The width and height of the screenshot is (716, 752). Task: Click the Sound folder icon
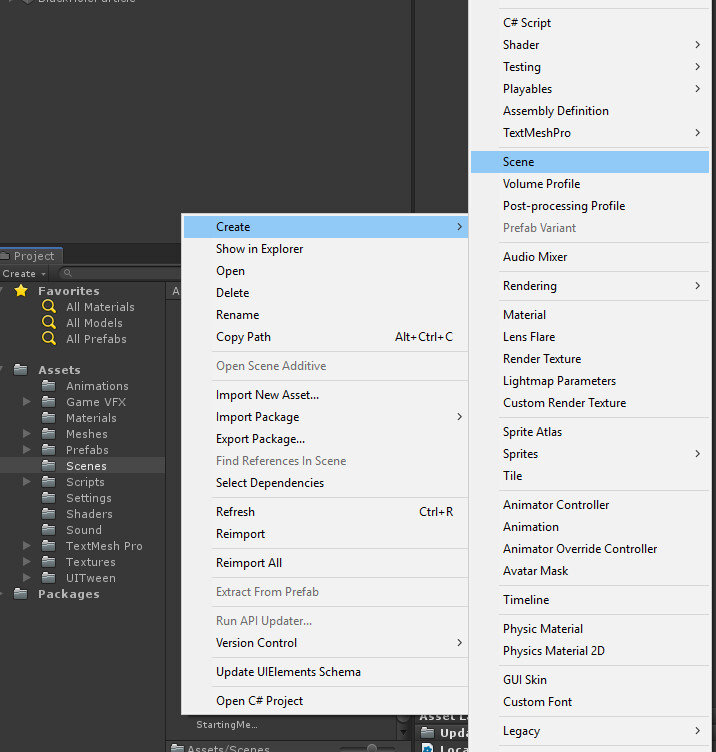[x=48, y=529]
